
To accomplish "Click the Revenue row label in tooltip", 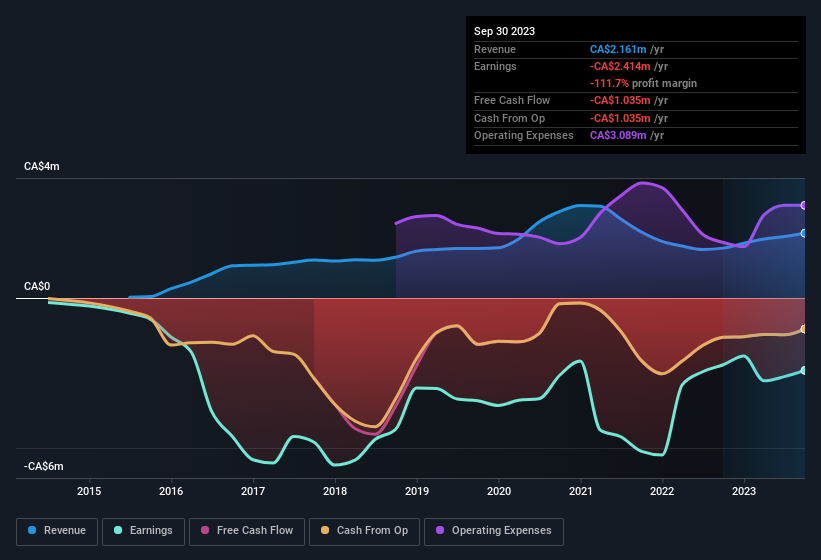I will [x=495, y=49].
